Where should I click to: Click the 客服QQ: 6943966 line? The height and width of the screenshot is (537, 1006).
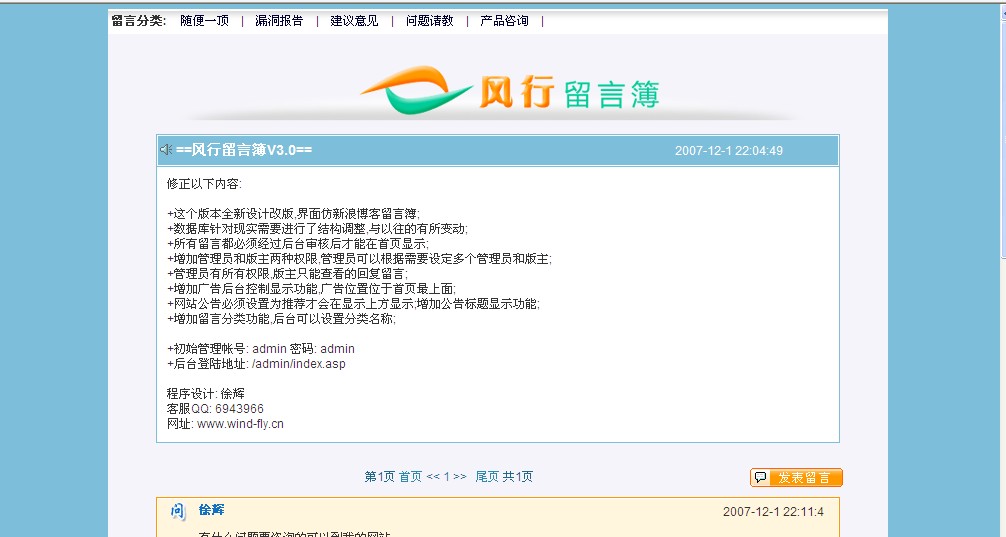(215, 409)
